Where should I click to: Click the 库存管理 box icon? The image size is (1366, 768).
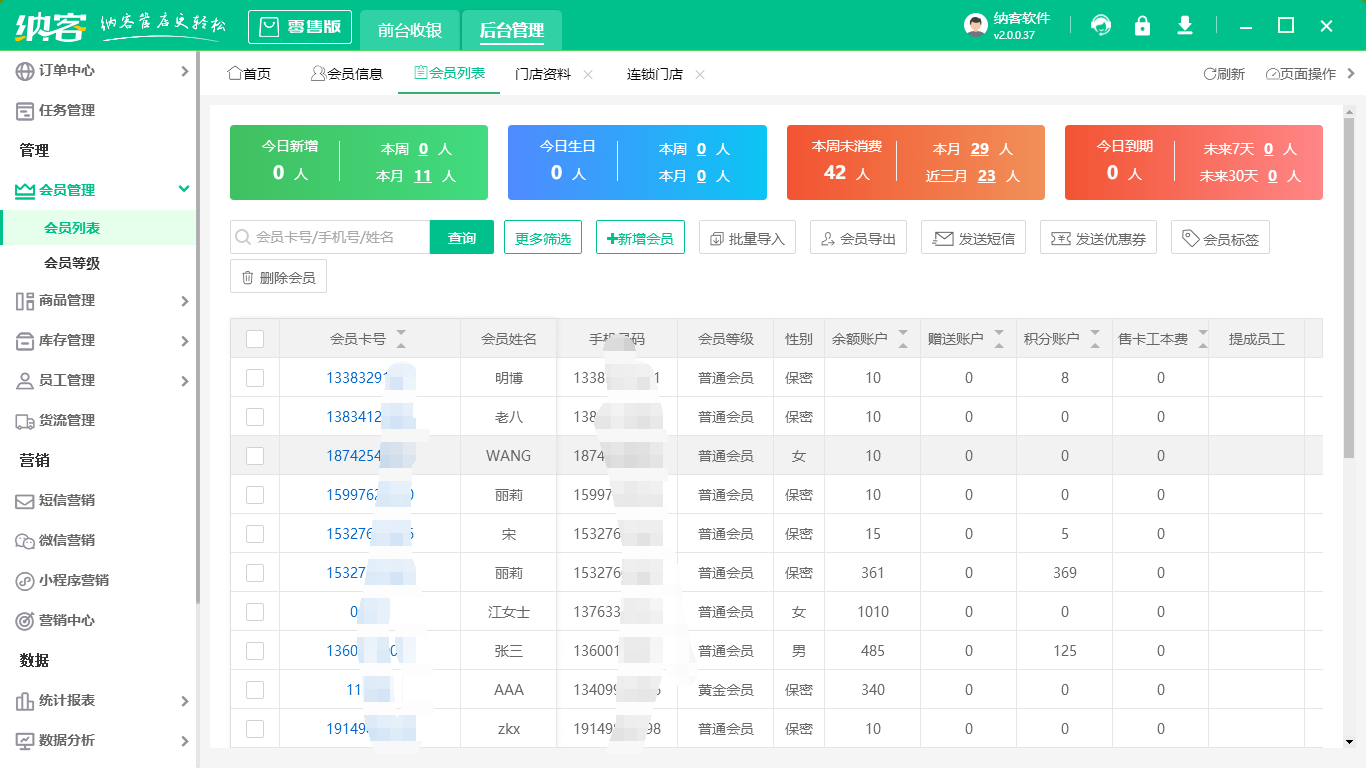25,340
